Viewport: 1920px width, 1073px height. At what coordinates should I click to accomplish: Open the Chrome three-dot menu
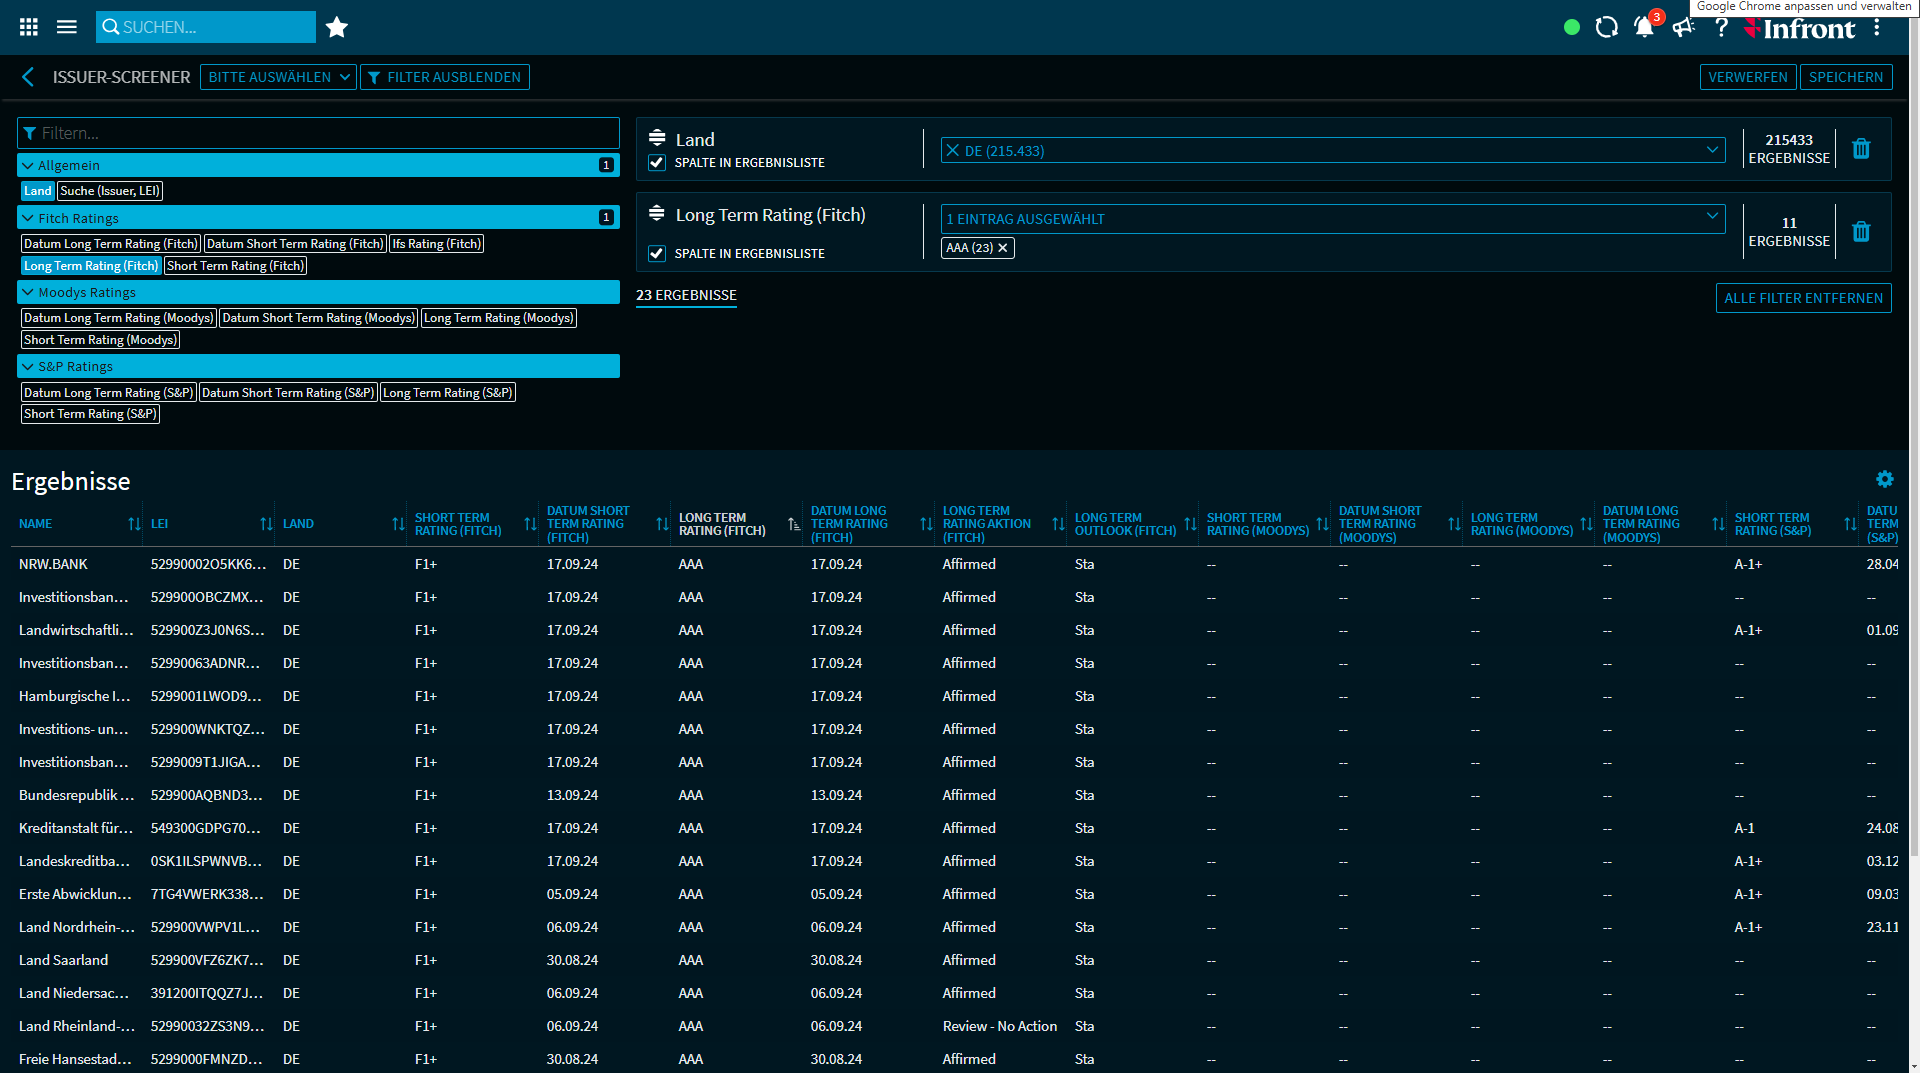(x=1878, y=28)
